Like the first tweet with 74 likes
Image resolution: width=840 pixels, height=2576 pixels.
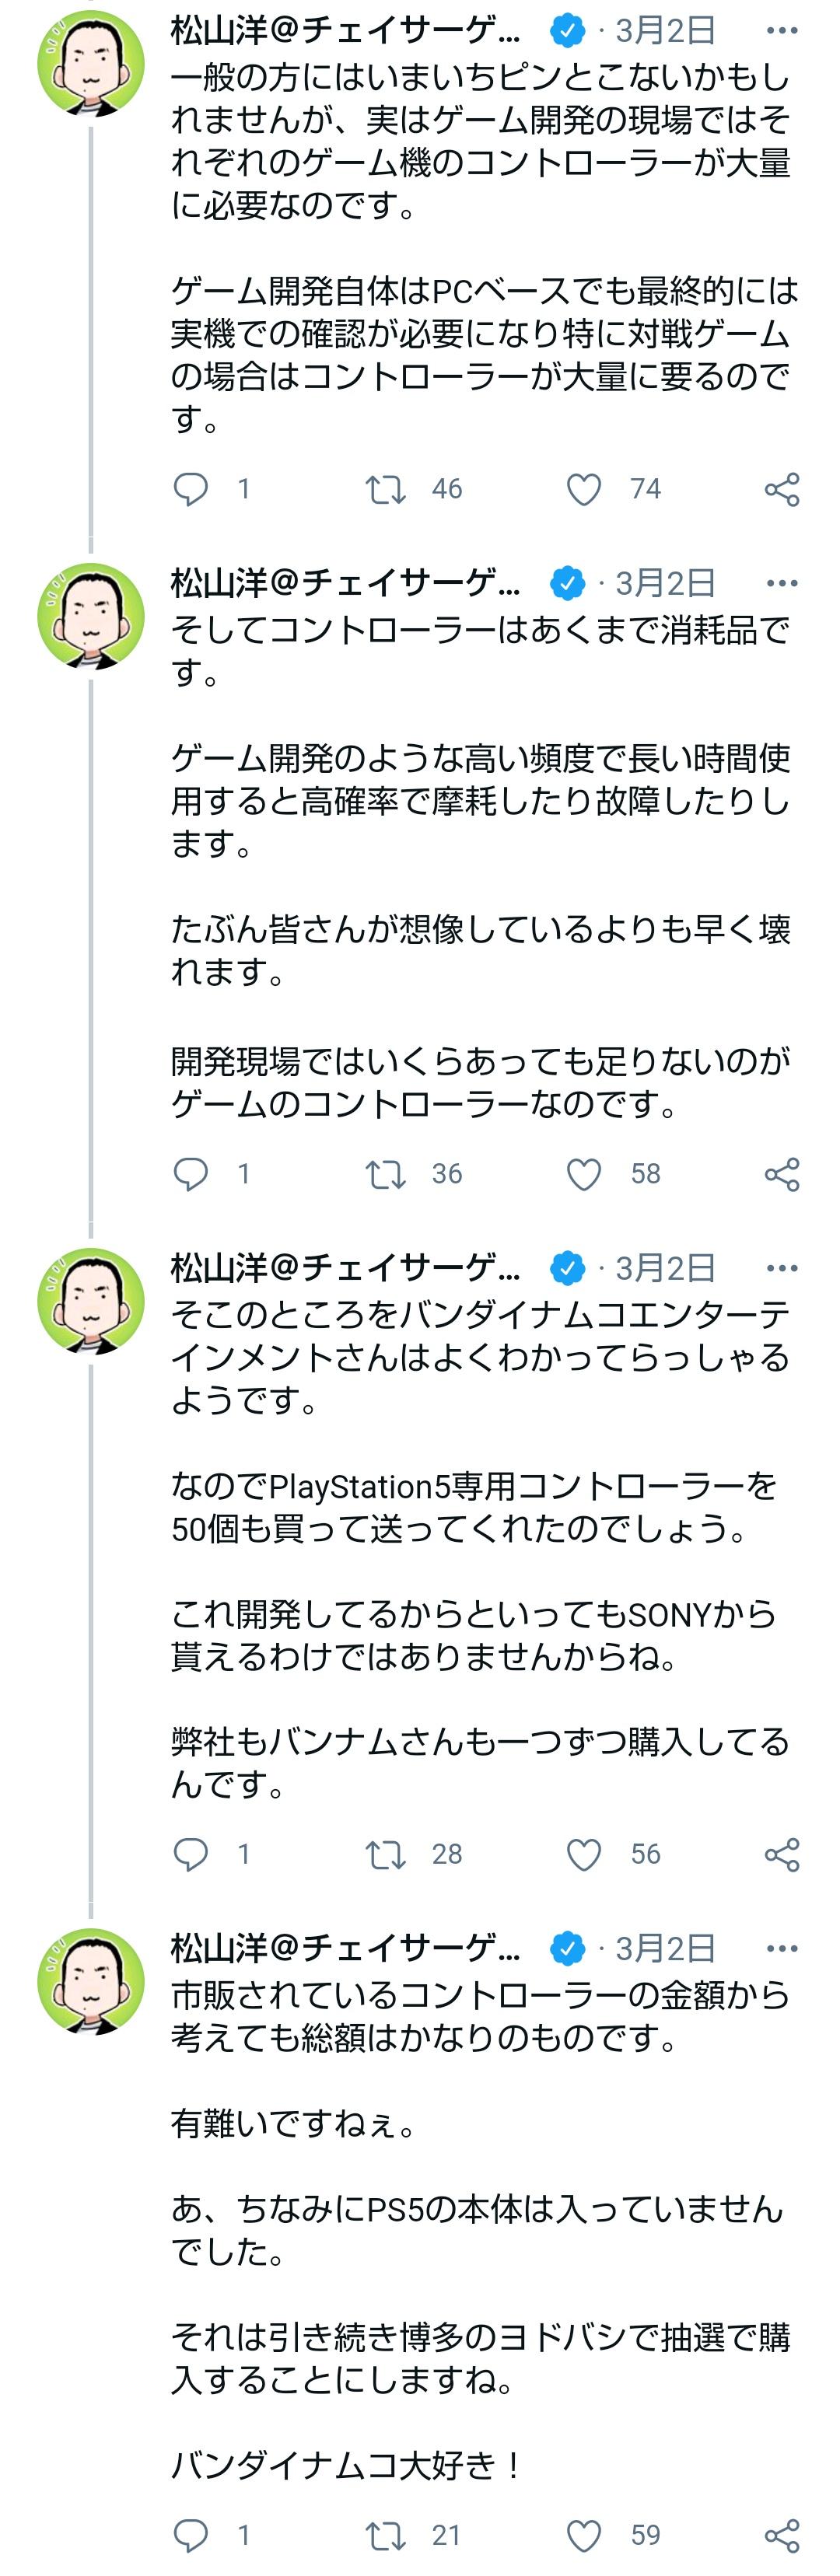pos(584,489)
